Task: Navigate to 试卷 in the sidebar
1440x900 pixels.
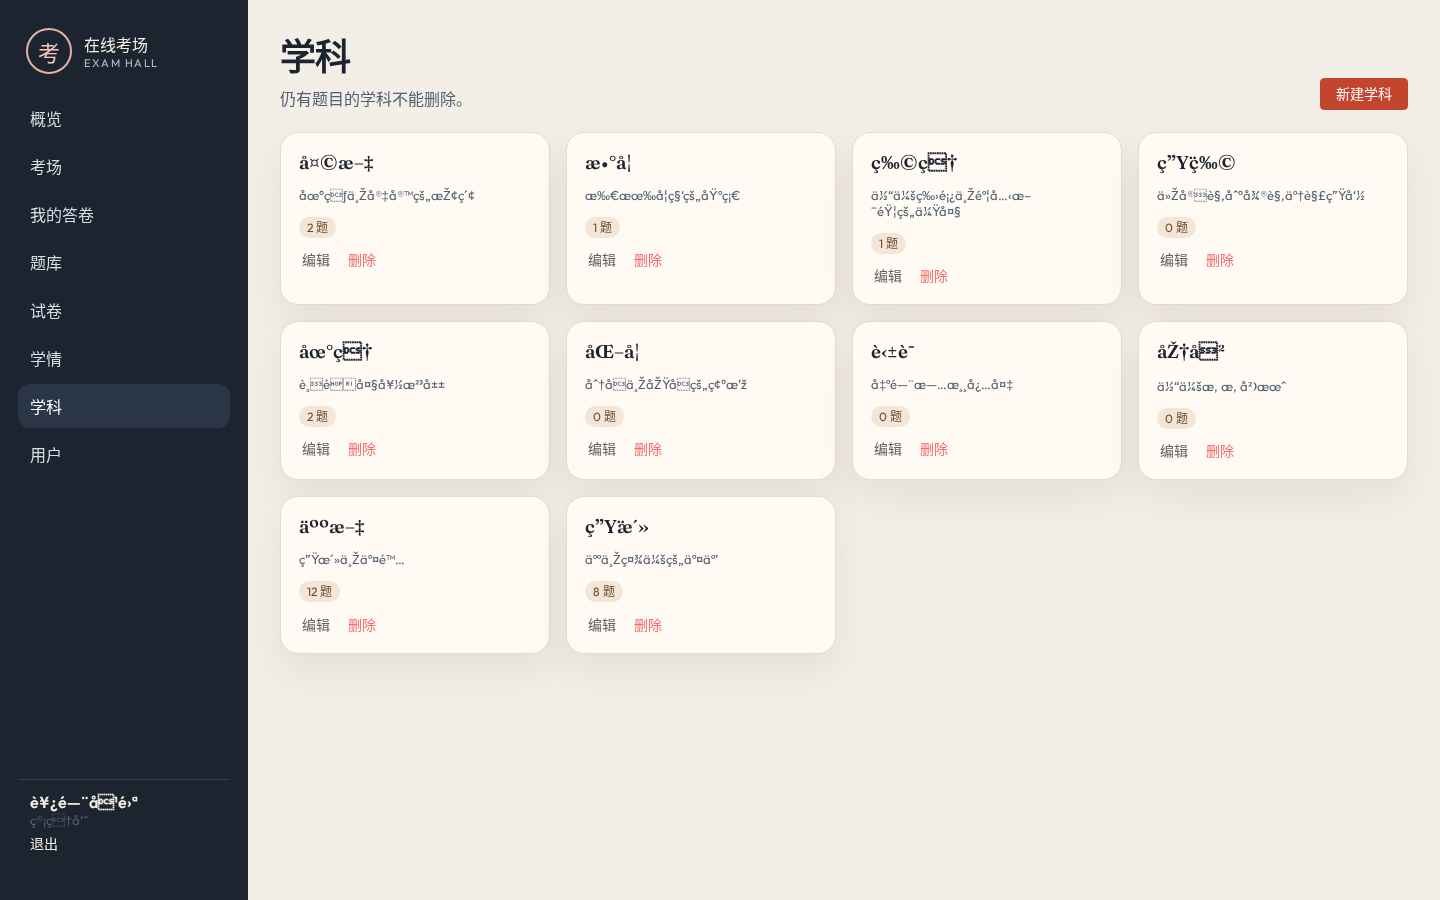Action: 124,311
